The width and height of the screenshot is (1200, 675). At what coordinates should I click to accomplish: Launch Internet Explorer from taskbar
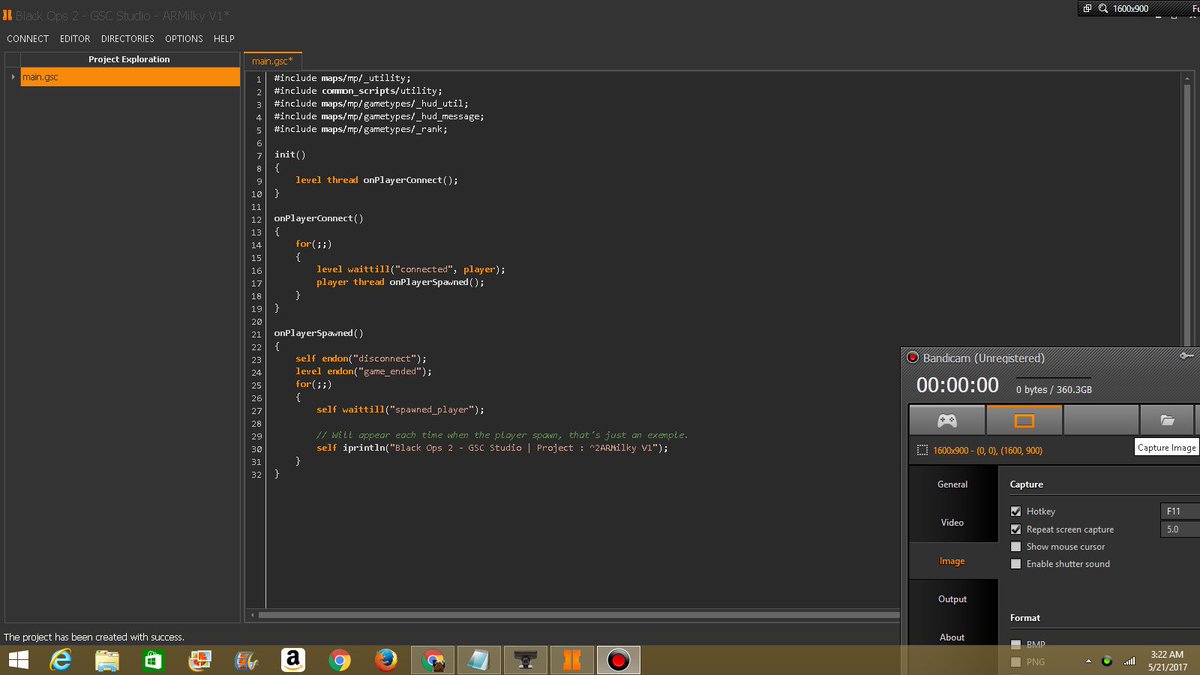[x=62, y=661]
